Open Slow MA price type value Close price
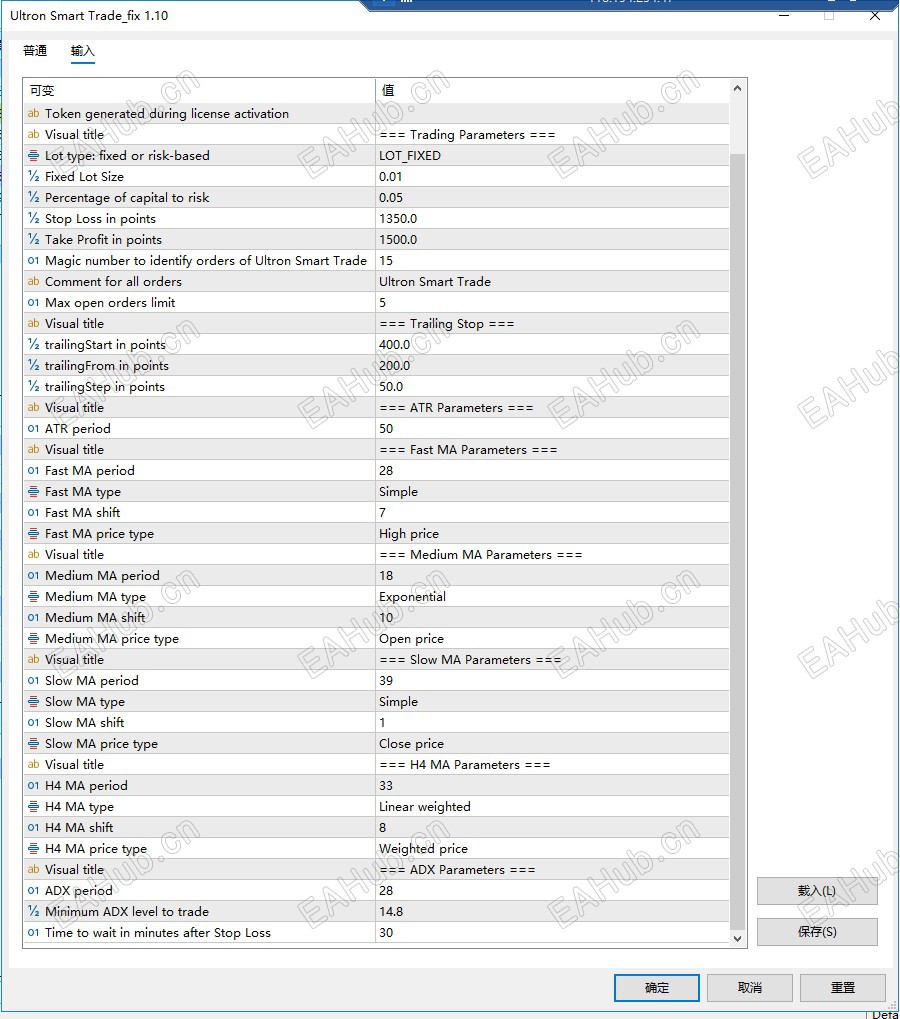900x1019 pixels. tap(552, 743)
